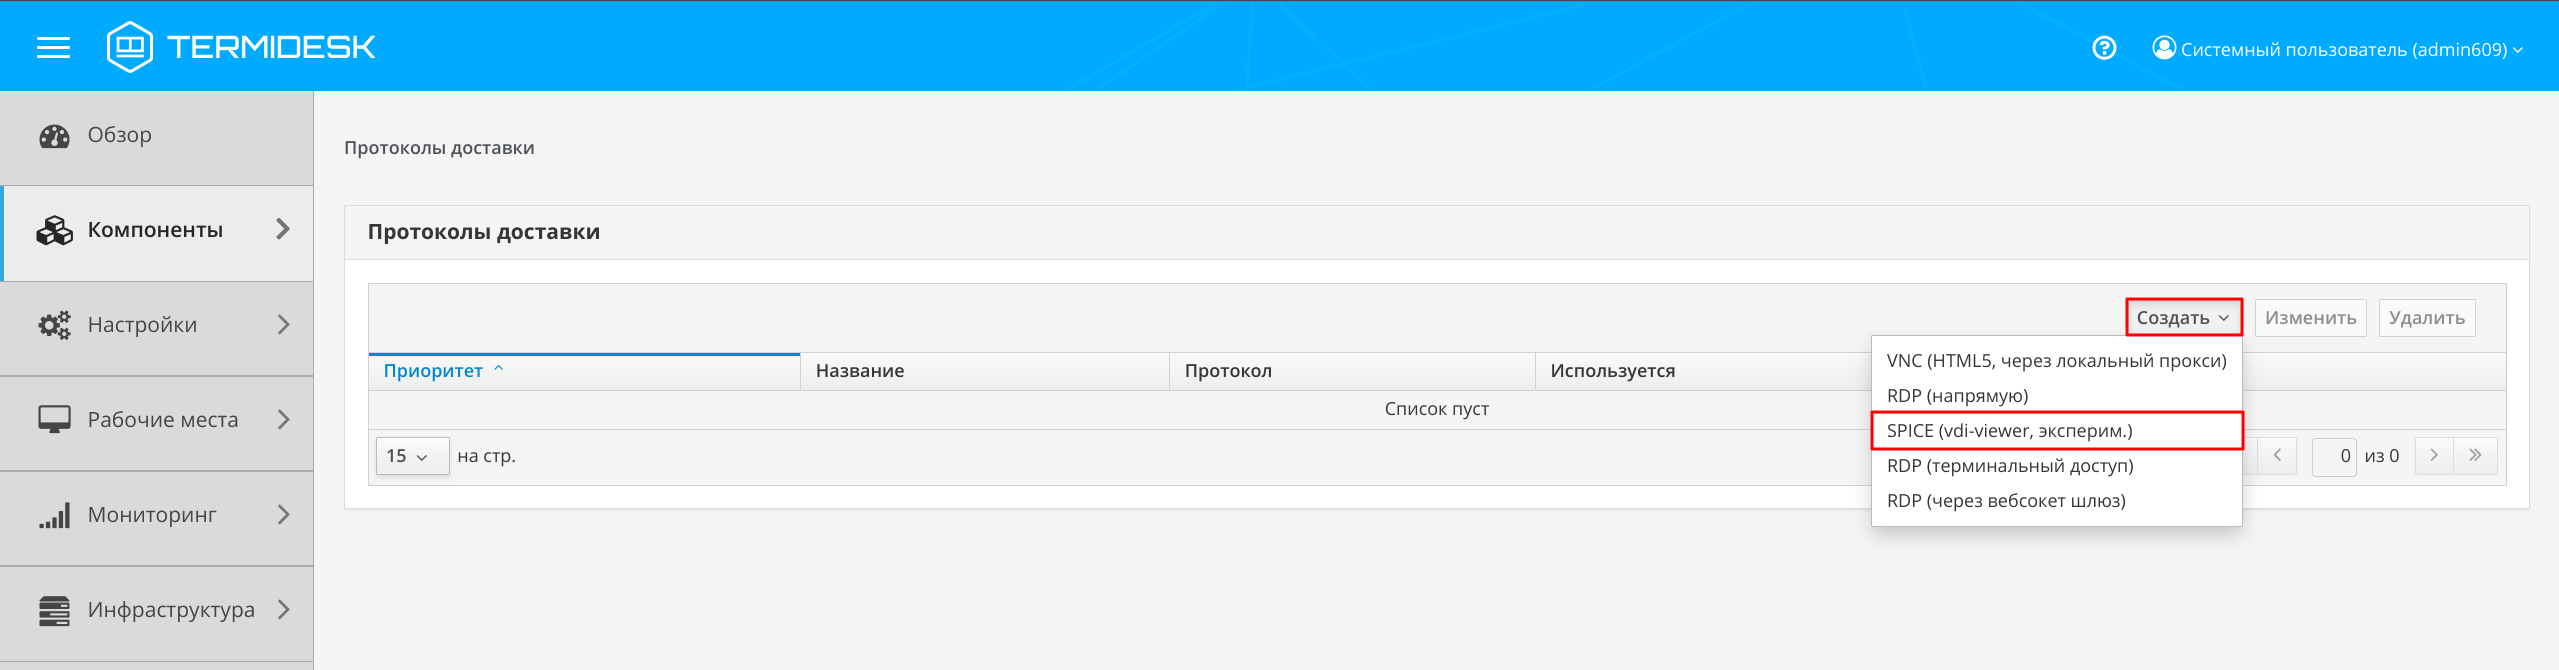Select RDP (через вебсокет шлюз) option
Screen dimensions: 2559x670
tap(2056, 501)
